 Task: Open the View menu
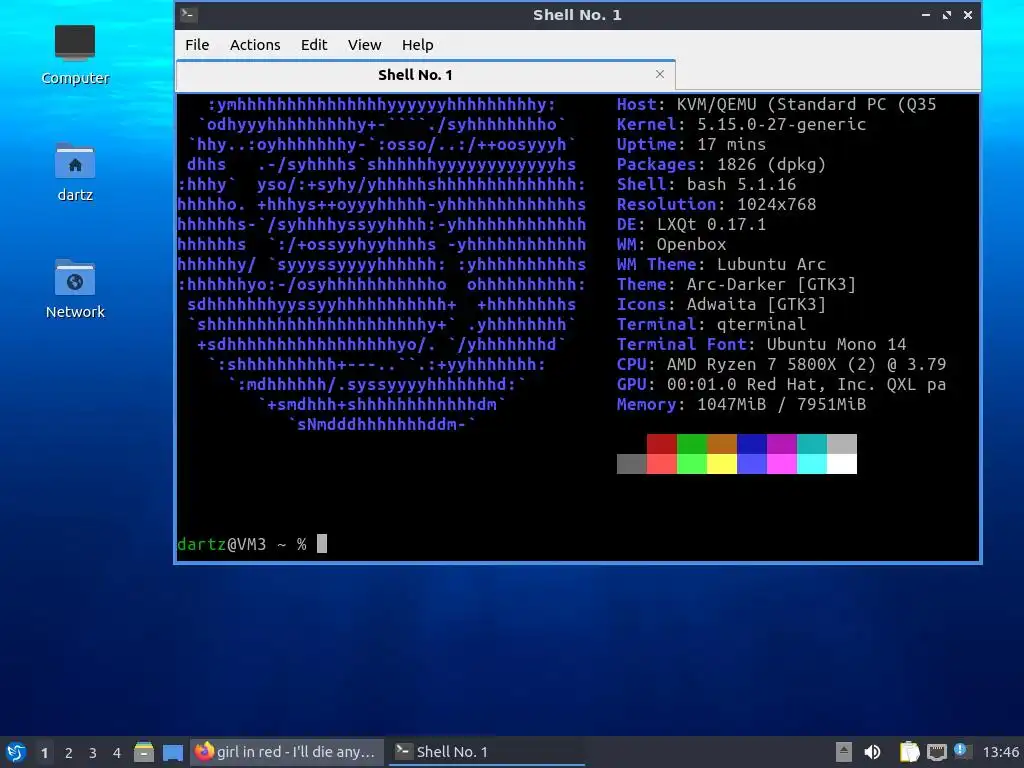(x=364, y=45)
